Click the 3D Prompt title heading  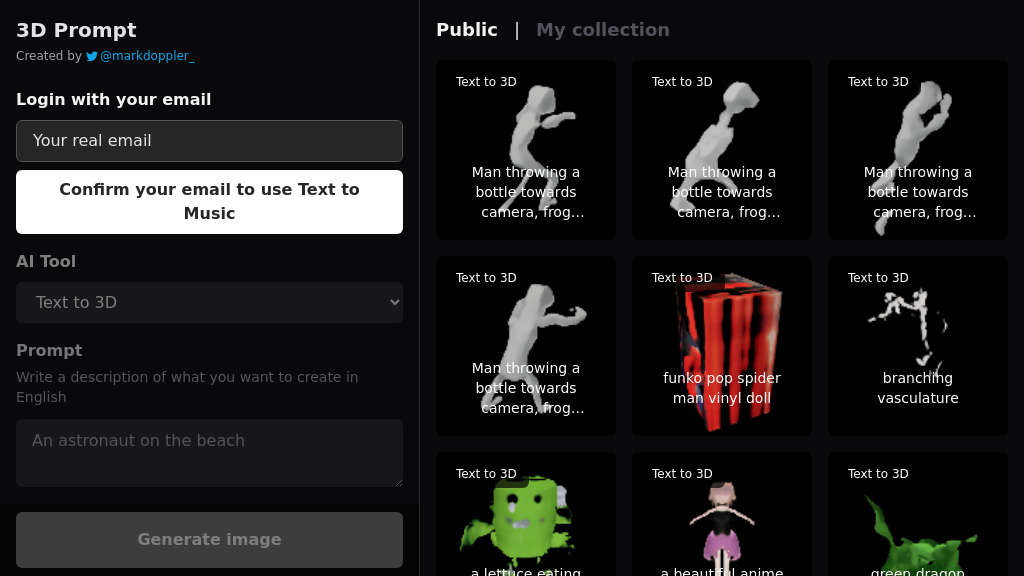click(x=76, y=30)
